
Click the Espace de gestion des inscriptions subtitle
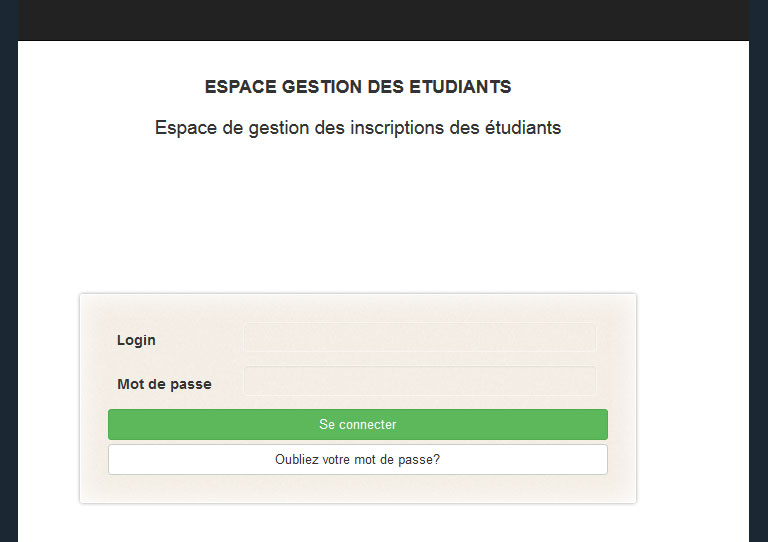coord(357,128)
